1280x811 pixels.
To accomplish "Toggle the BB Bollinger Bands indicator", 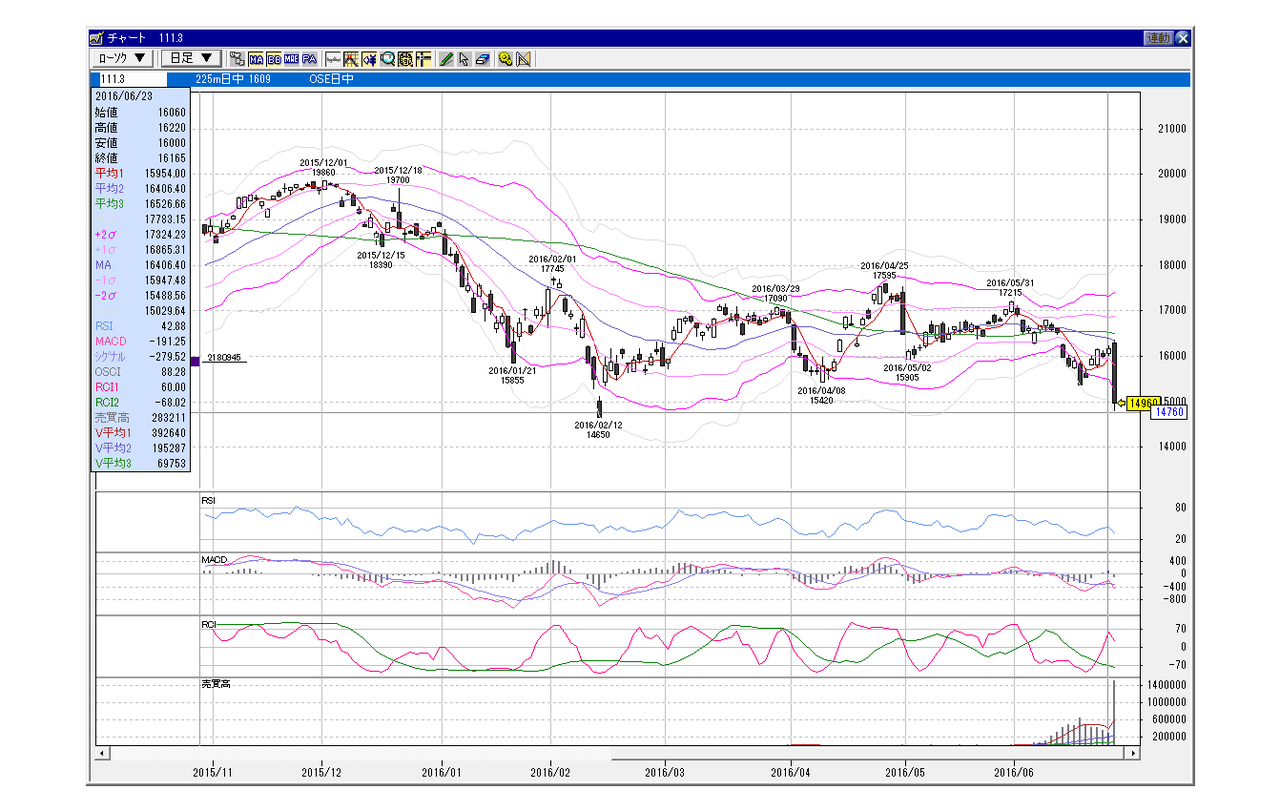I will 274,58.
